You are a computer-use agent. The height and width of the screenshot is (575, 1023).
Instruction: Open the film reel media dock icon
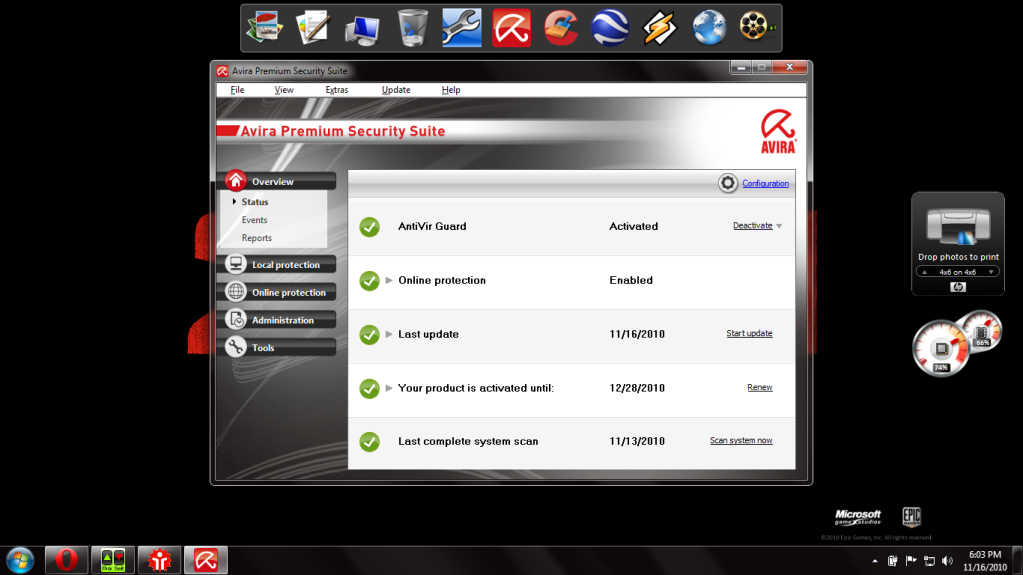757,27
